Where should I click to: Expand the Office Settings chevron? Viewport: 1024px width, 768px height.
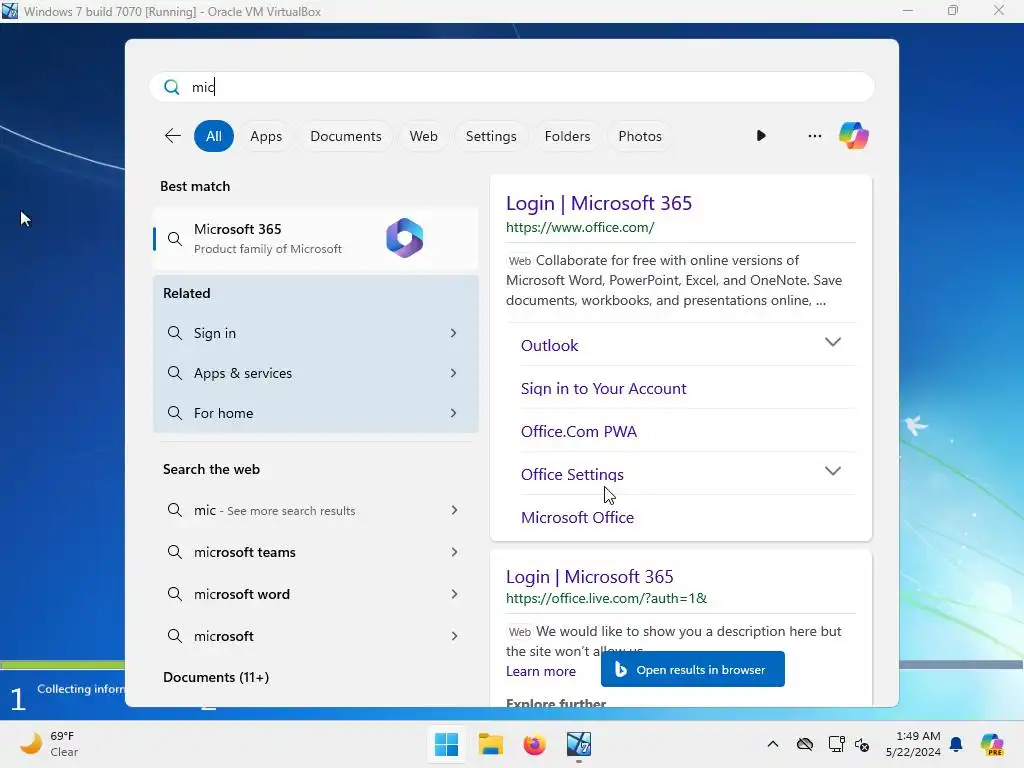tap(833, 471)
